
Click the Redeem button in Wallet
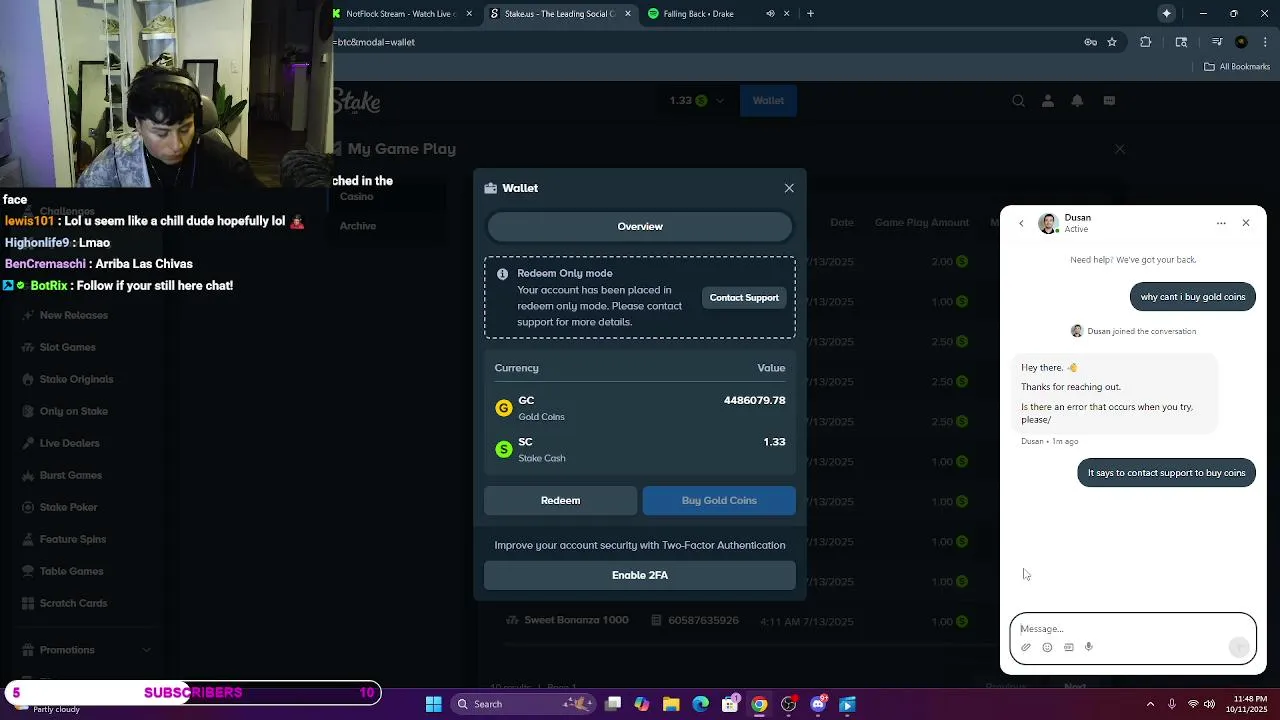point(560,500)
